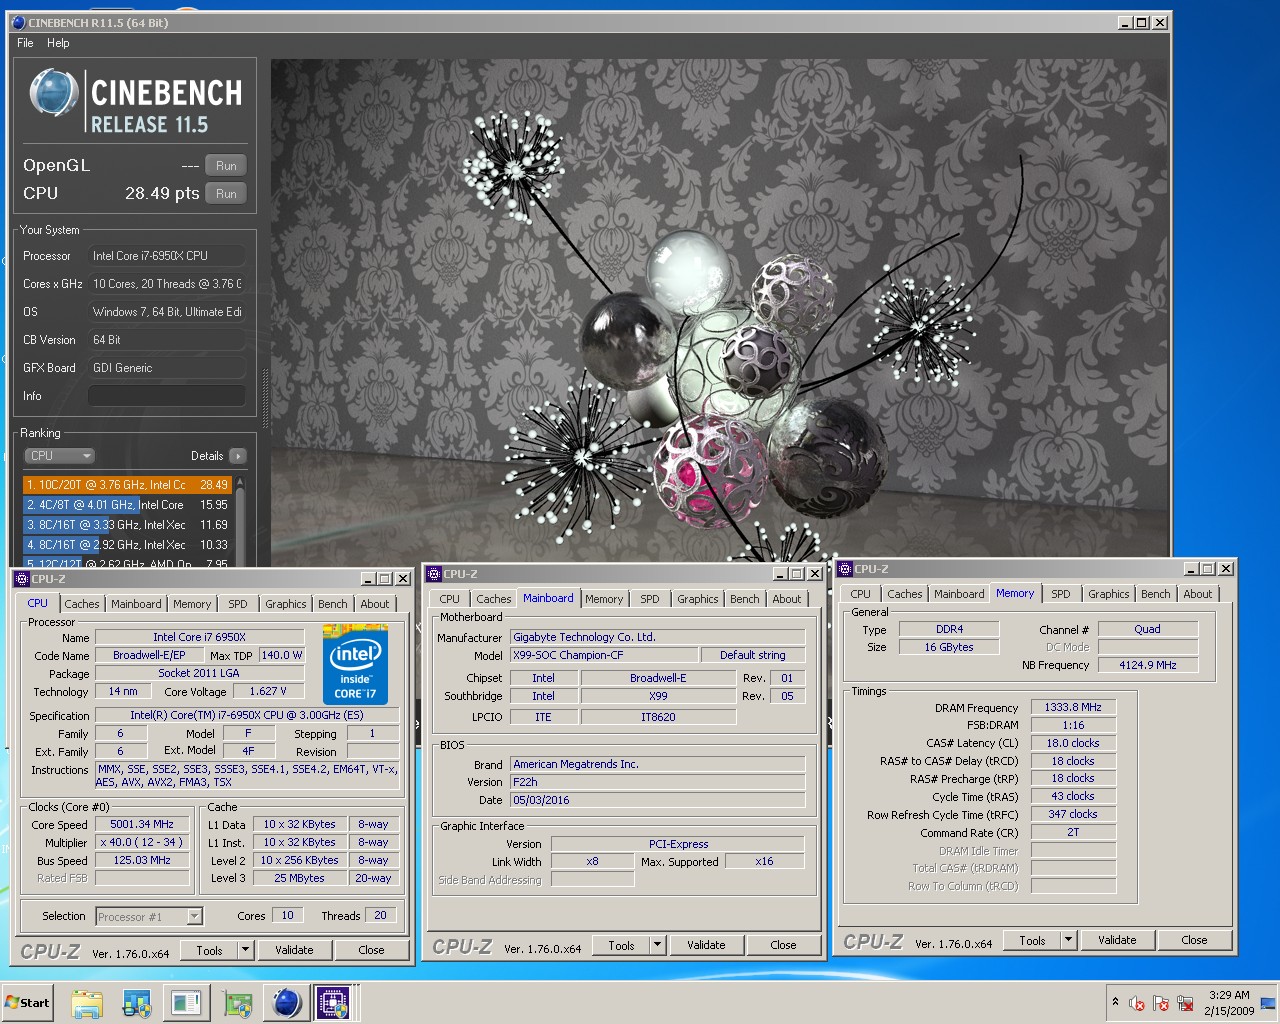Click the X99-SOC Champion-CF model field
Screen dimensions: 1280x1024
(x=605, y=656)
